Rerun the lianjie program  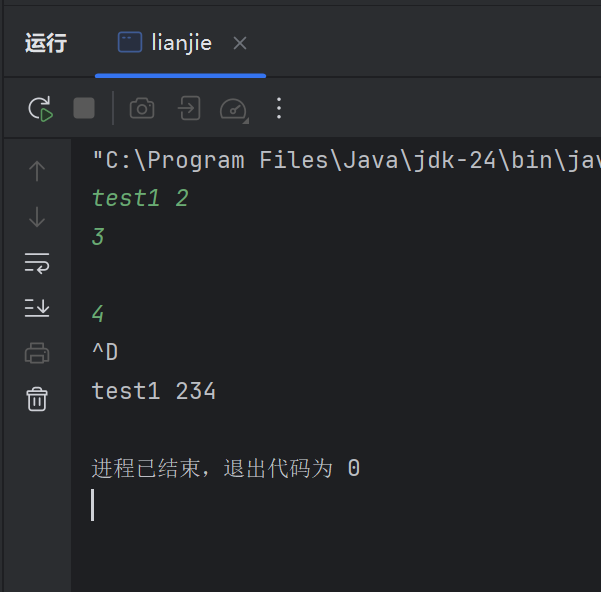tap(39, 108)
